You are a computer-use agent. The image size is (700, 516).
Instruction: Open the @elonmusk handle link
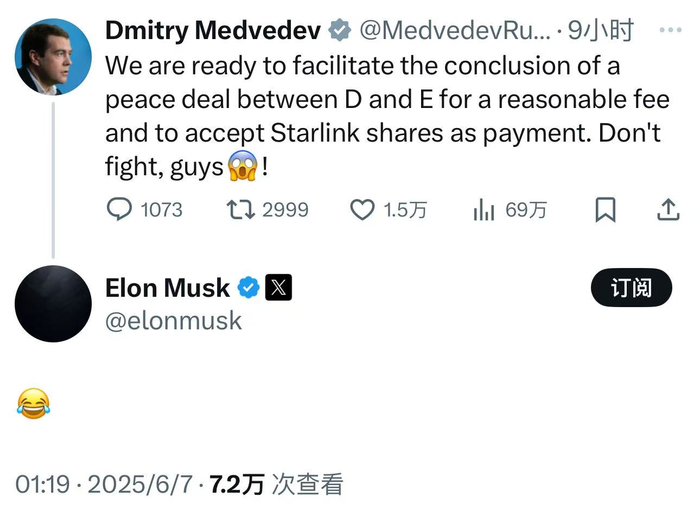click(173, 321)
